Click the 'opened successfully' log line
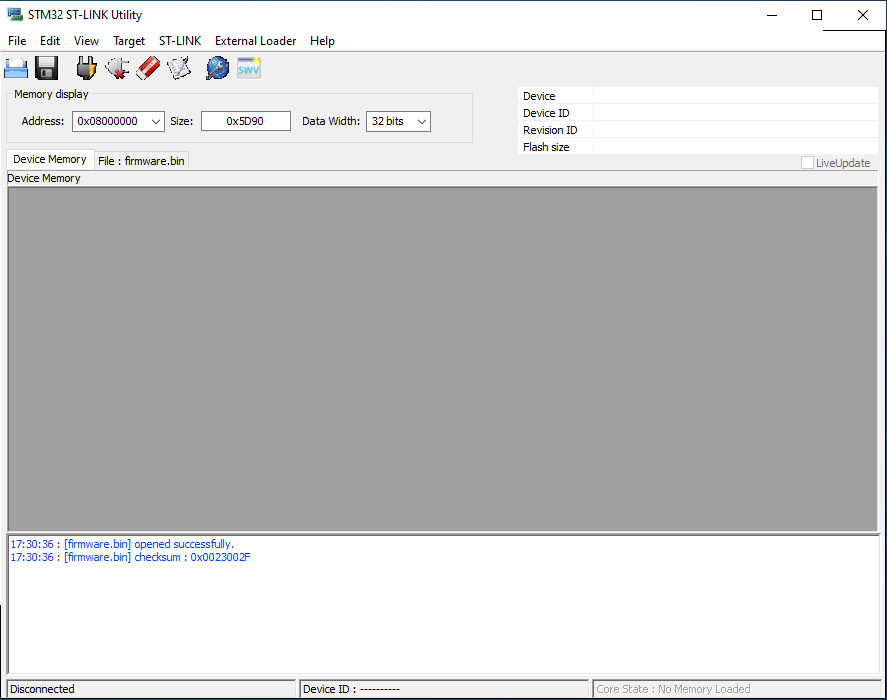The height and width of the screenshot is (700, 887). [122, 544]
